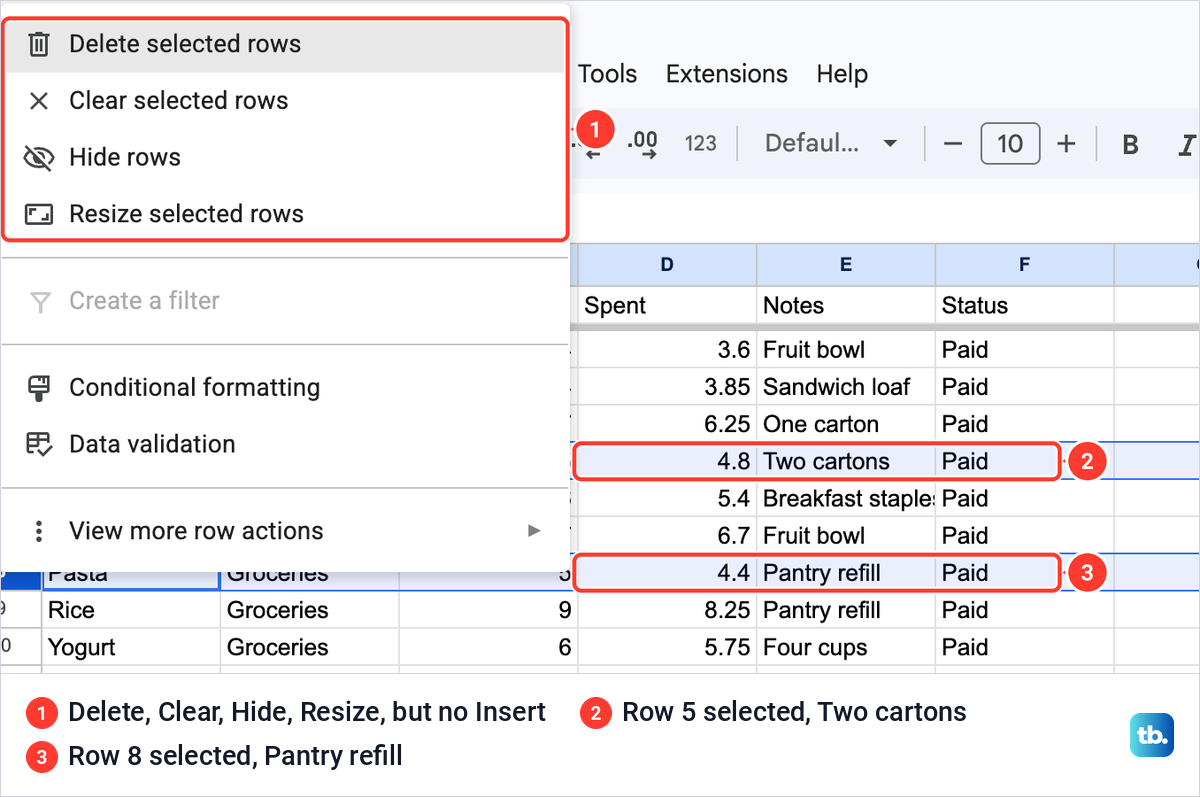This screenshot has width=1200, height=797.
Task: Select column E header
Action: (x=846, y=265)
